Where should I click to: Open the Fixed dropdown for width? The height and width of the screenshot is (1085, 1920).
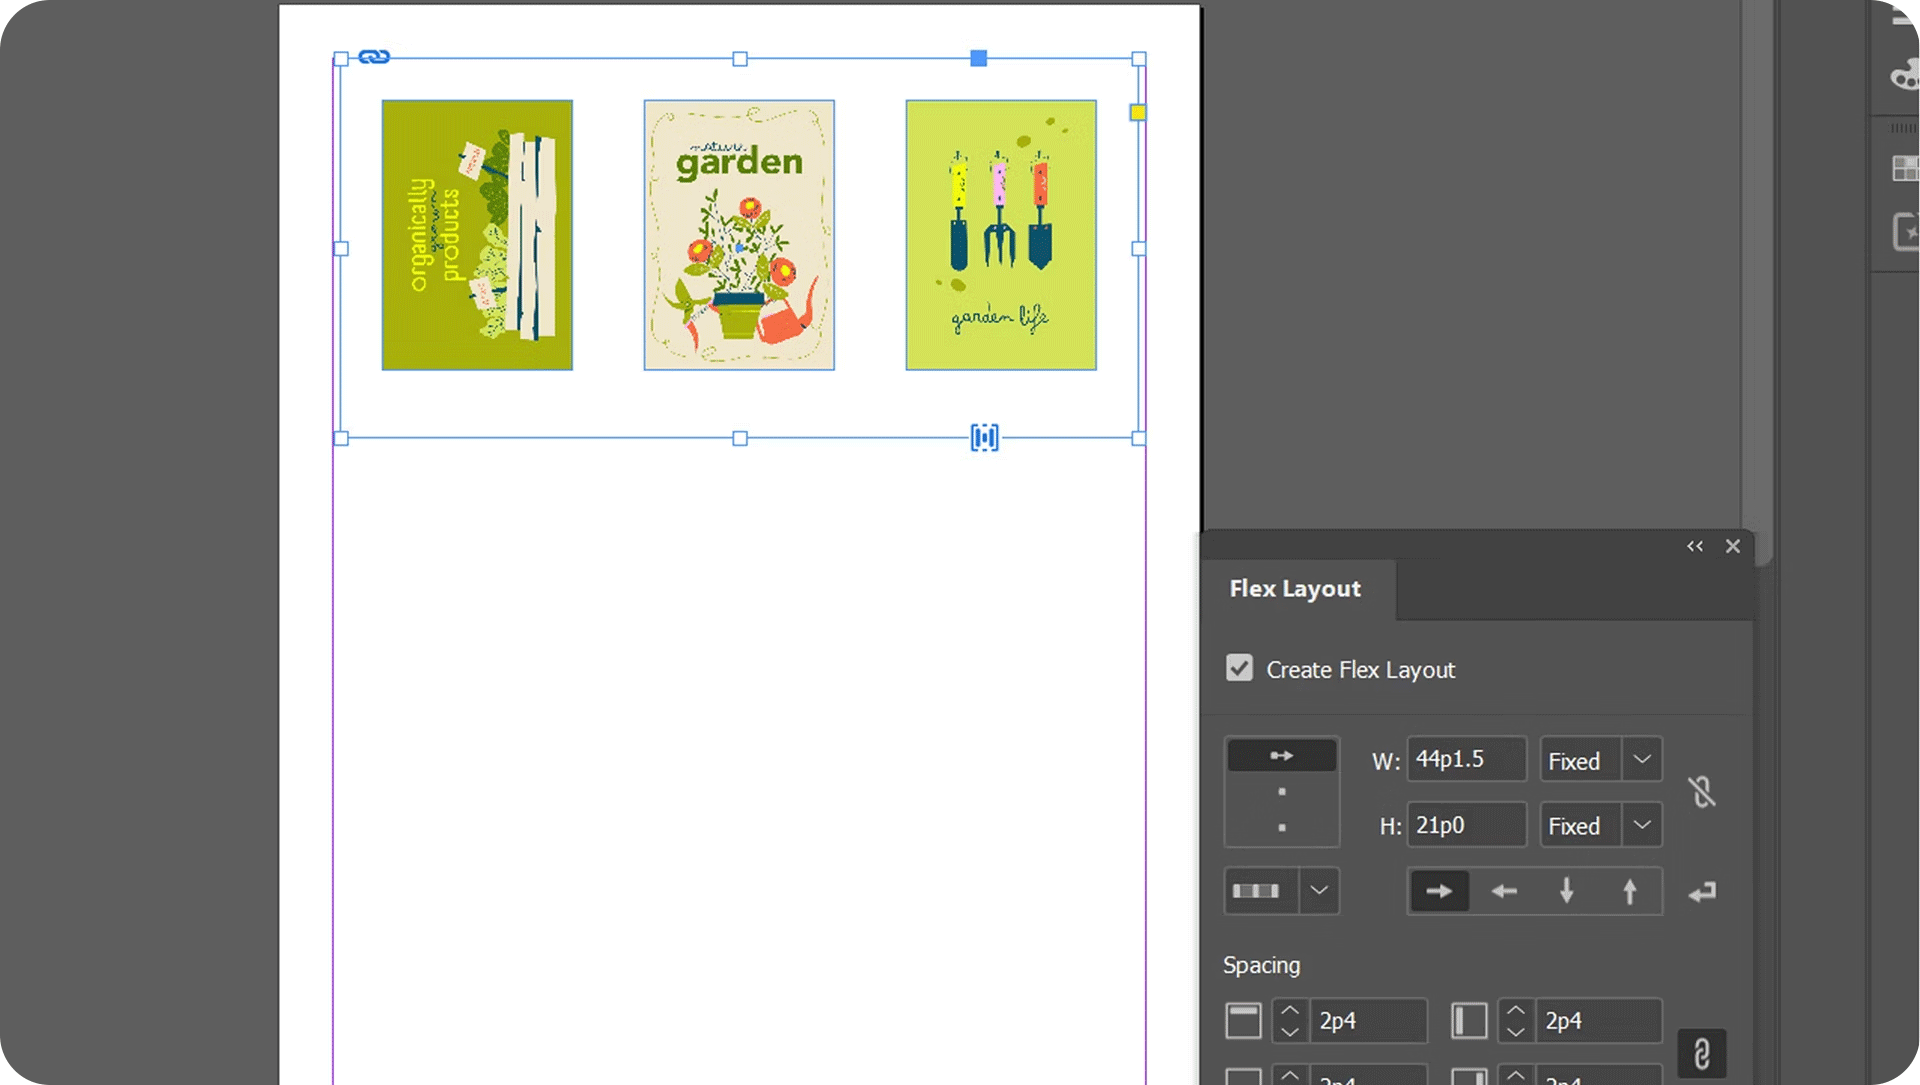[x=1640, y=759]
